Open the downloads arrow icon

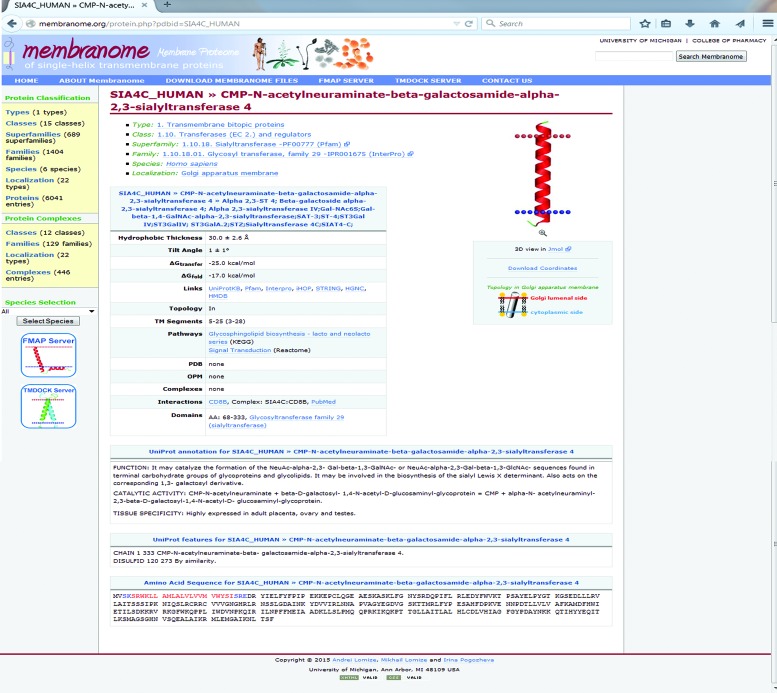click(x=690, y=23)
